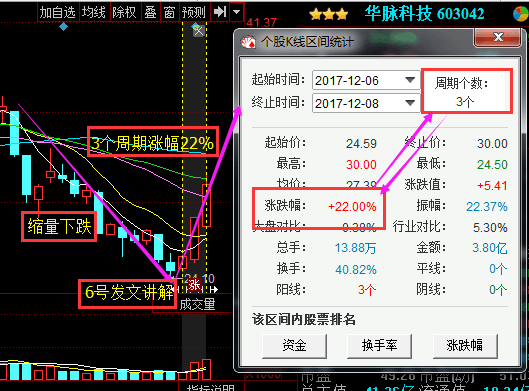Click the 周期个数 3个 value

465,102
